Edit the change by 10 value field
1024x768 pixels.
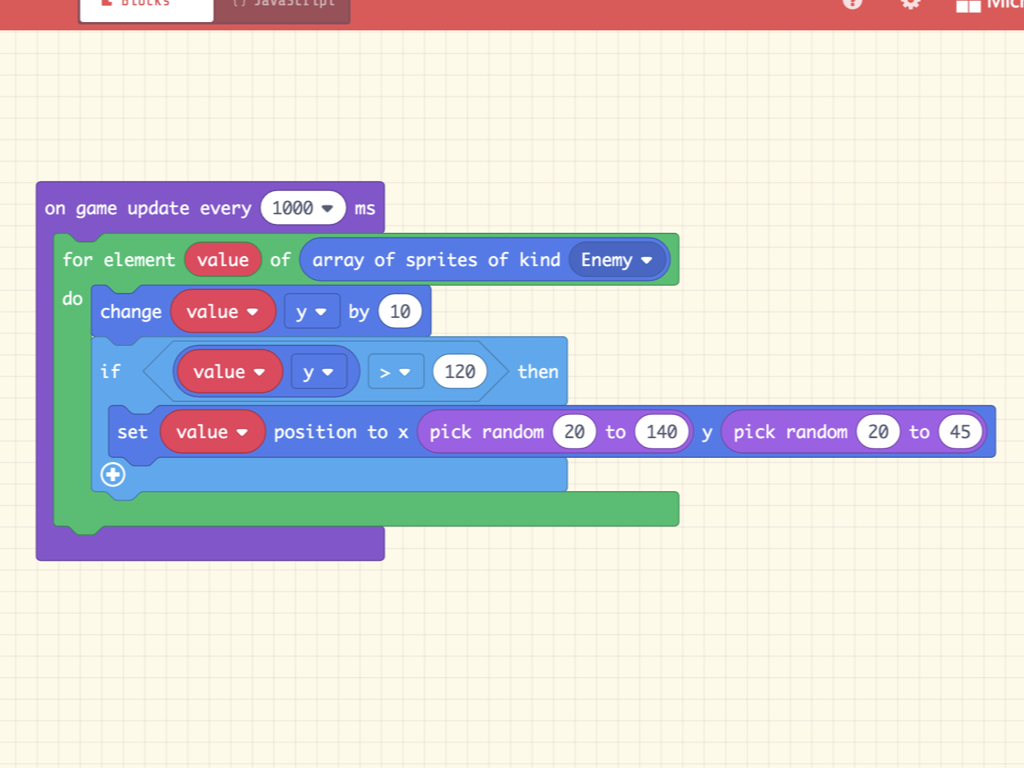[400, 312]
